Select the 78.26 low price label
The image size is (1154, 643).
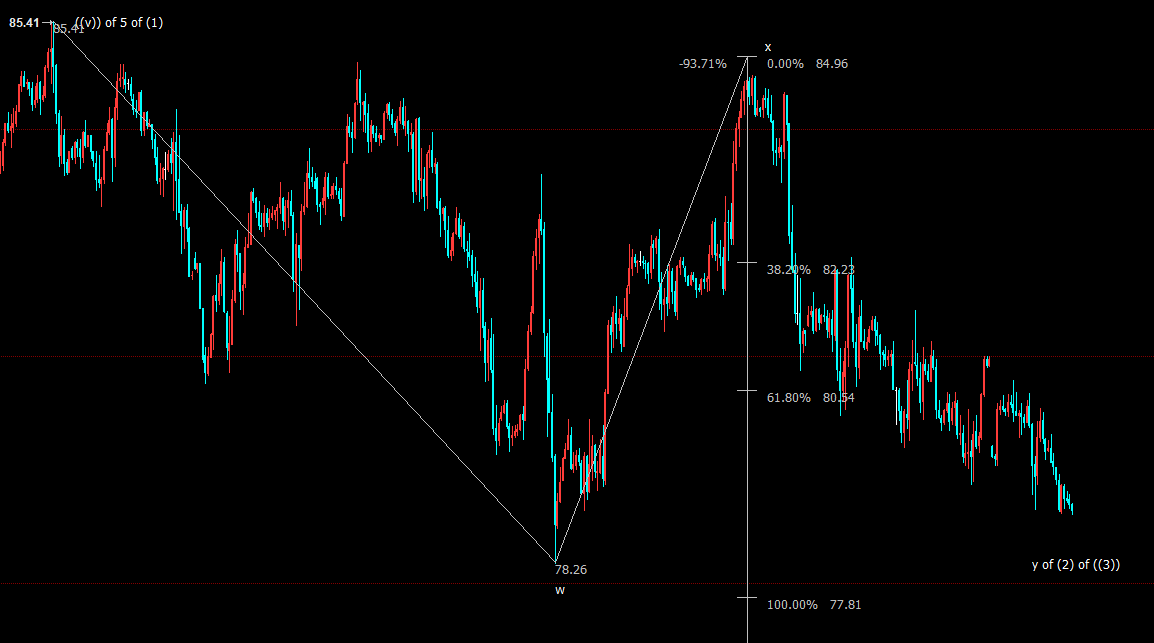[570, 570]
